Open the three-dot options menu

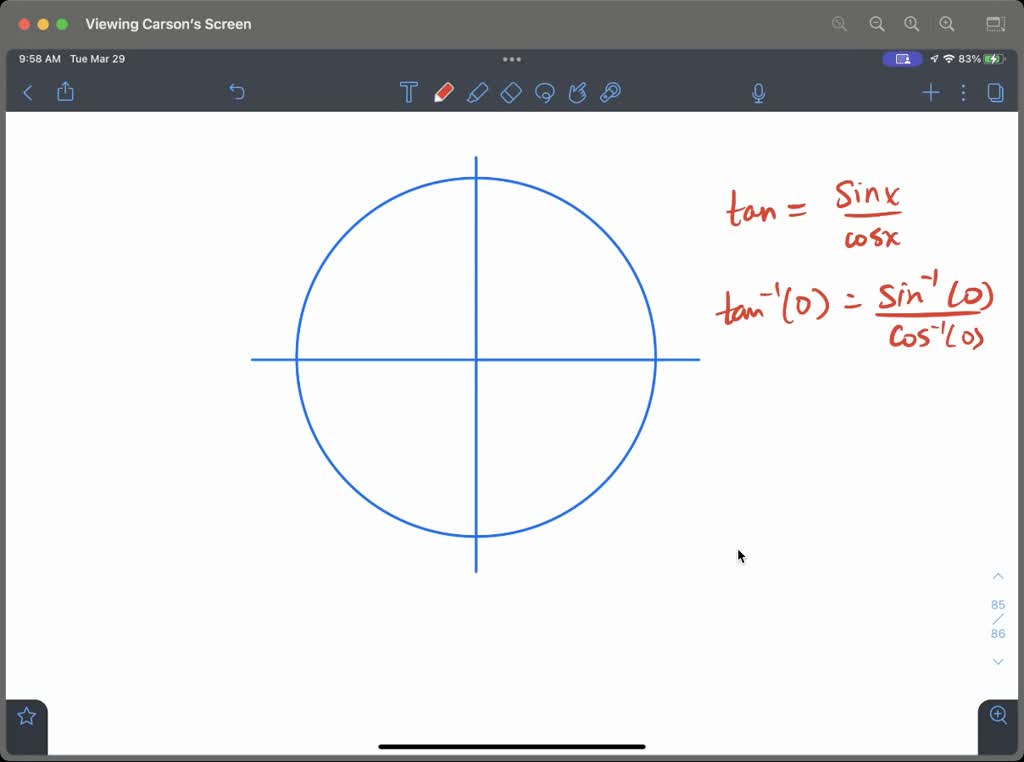coord(963,92)
